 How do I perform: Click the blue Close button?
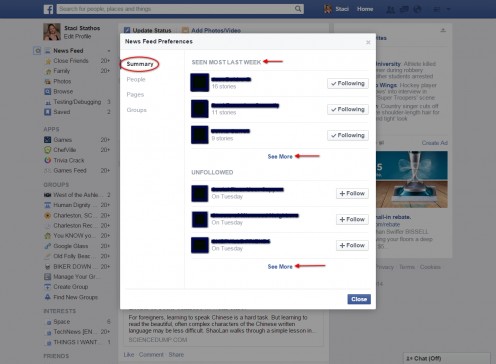[359, 299]
